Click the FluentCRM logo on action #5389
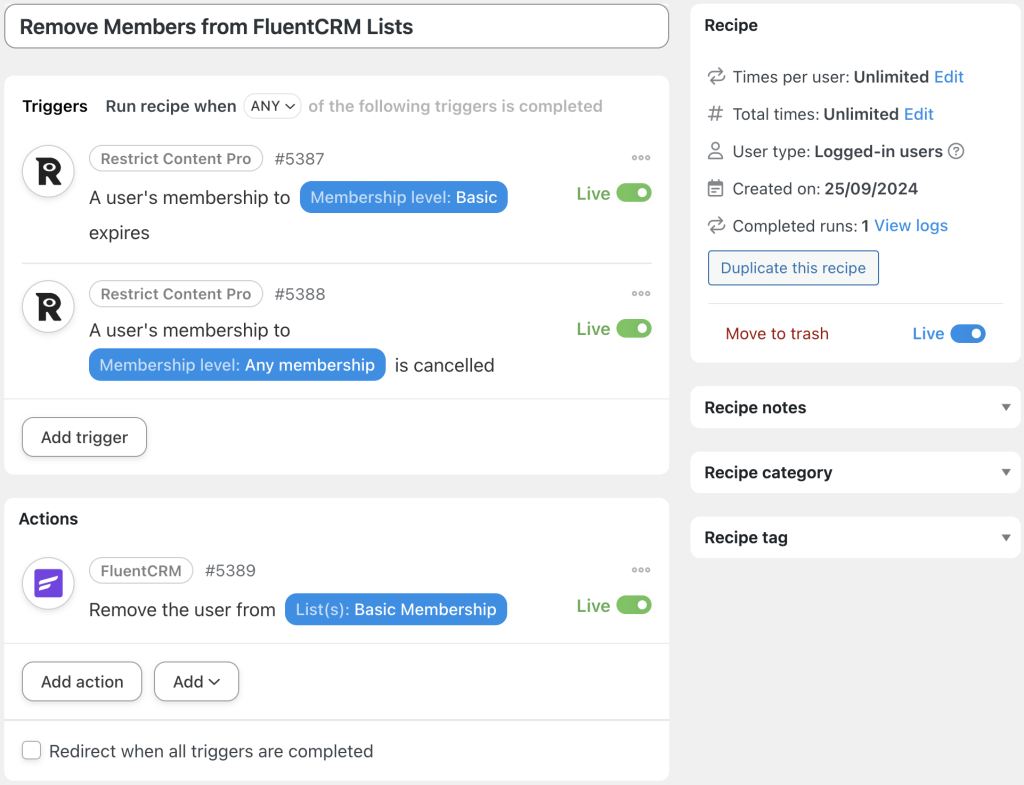The width and height of the screenshot is (1024, 785). (47, 585)
